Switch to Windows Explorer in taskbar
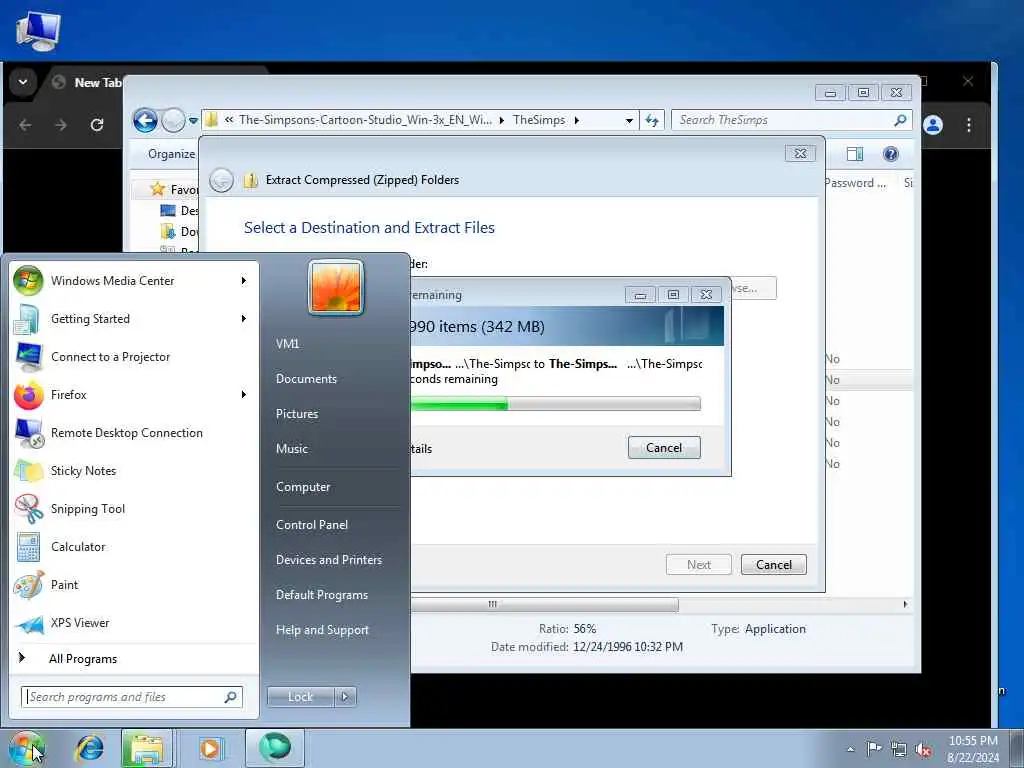 point(147,748)
